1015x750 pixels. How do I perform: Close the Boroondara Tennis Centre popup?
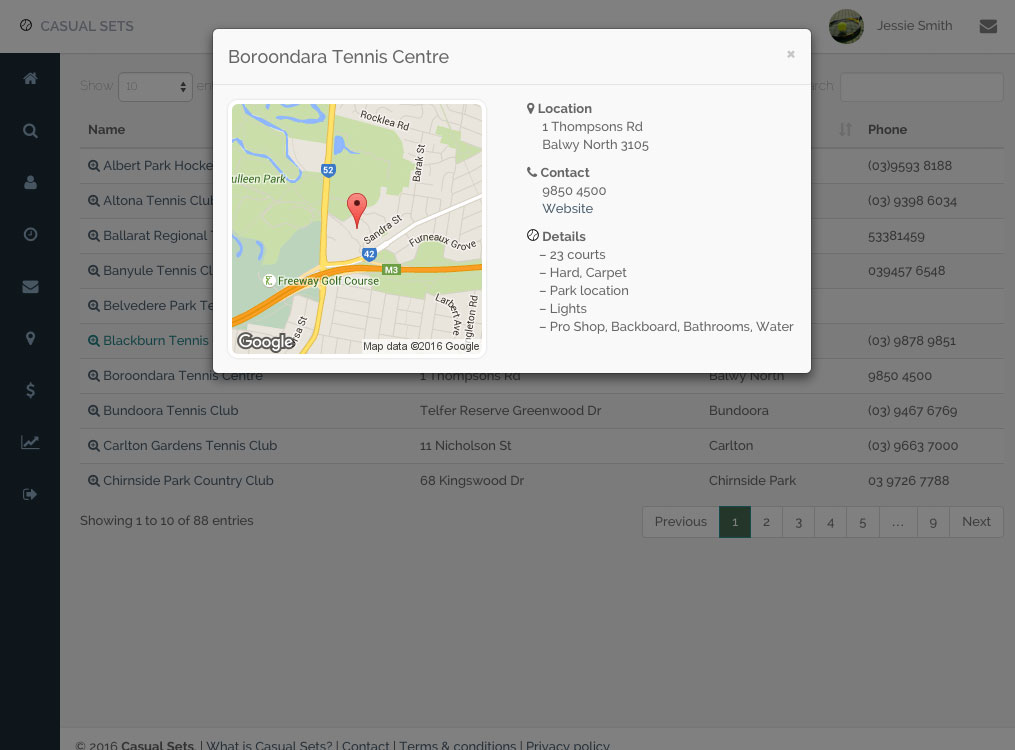[x=790, y=54]
